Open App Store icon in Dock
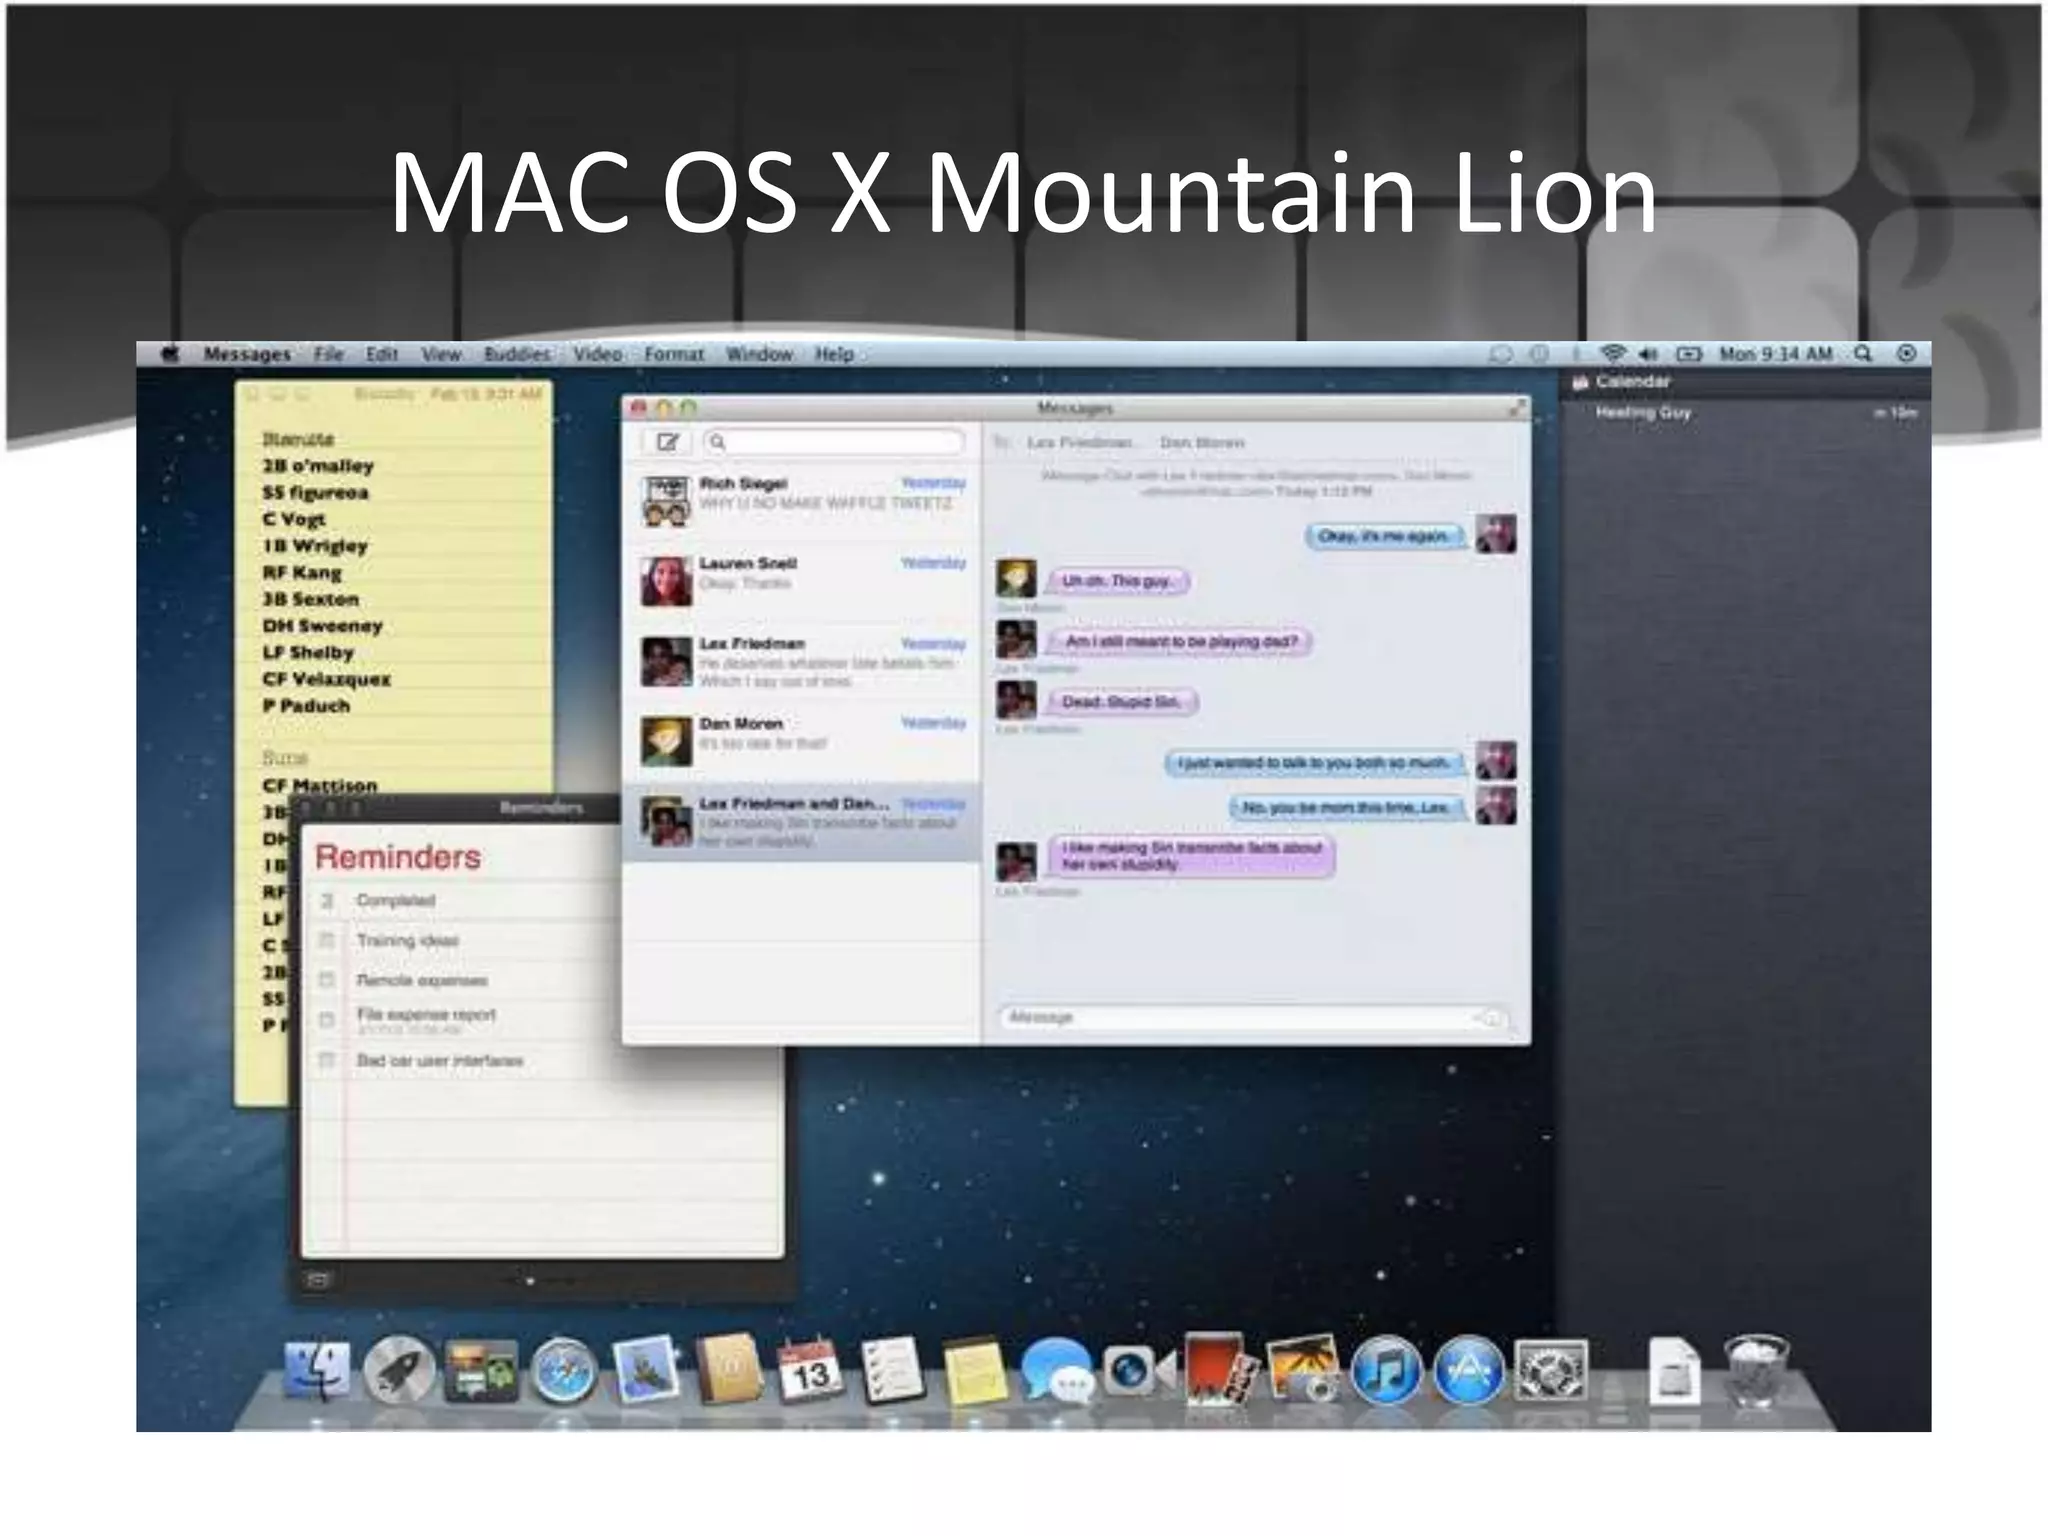The height and width of the screenshot is (1536, 2048). [1468, 1370]
